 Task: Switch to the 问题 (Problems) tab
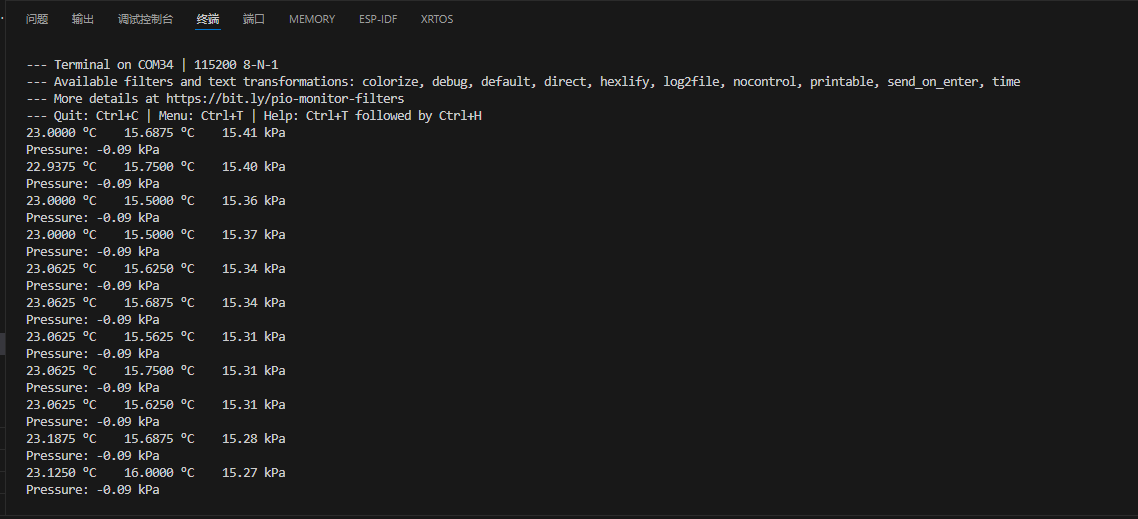(x=37, y=19)
